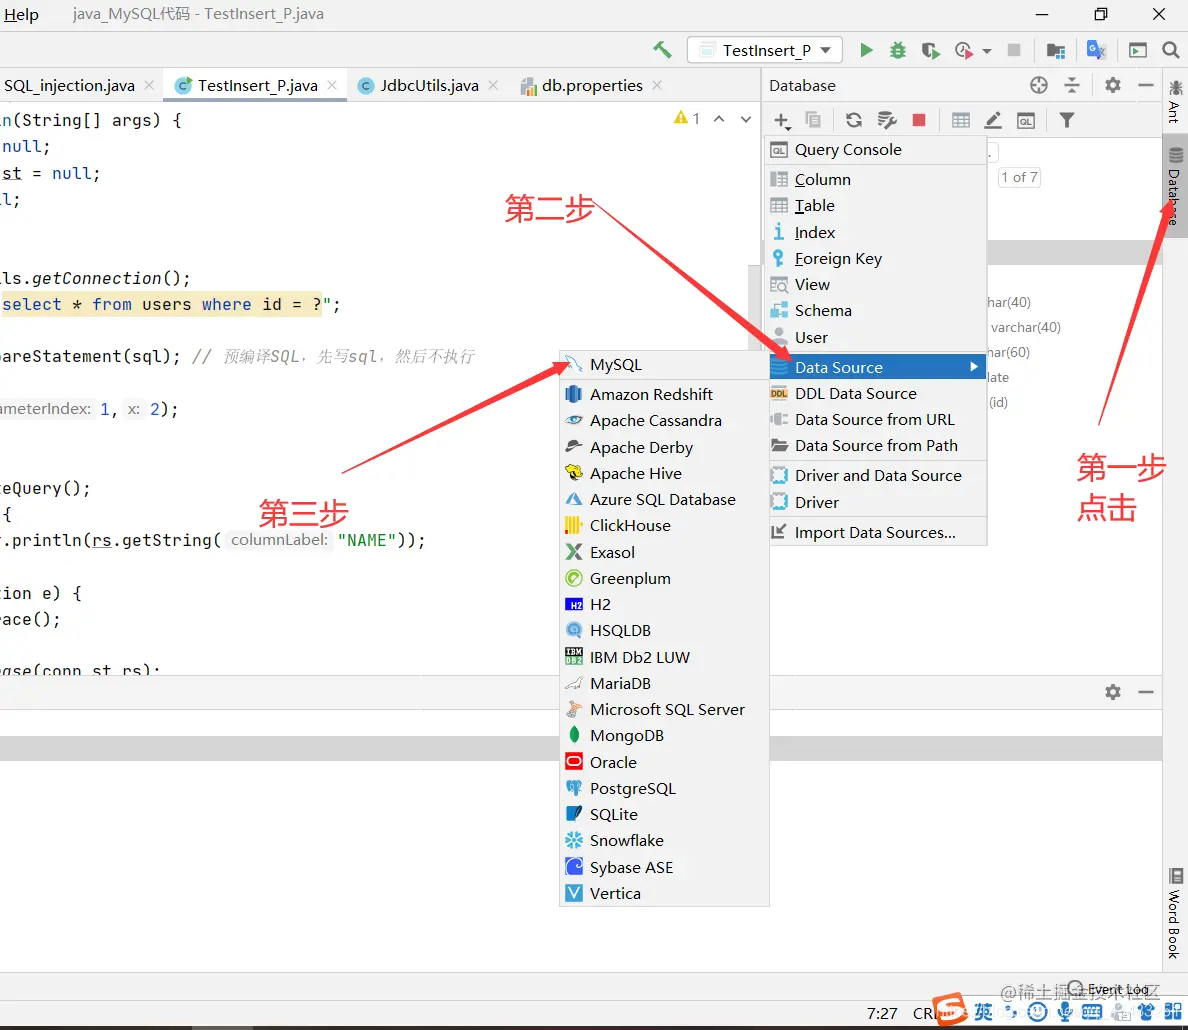The width and height of the screenshot is (1188, 1030).
Task: Choose MariaDB data source
Action: pos(664,684)
